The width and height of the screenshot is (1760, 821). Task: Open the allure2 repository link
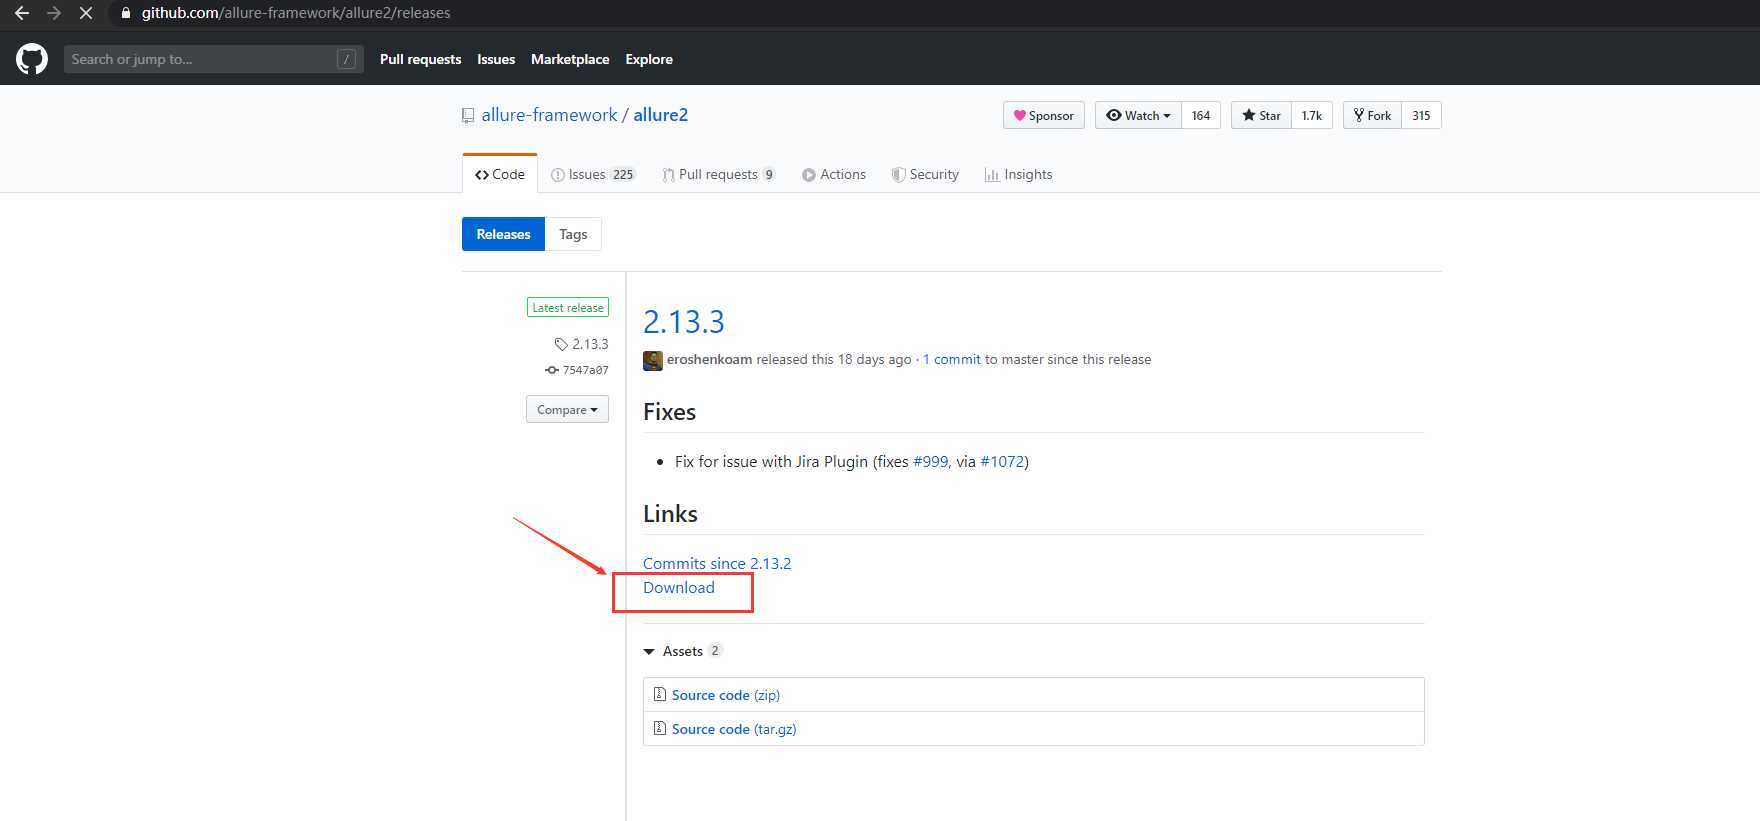point(661,115)
